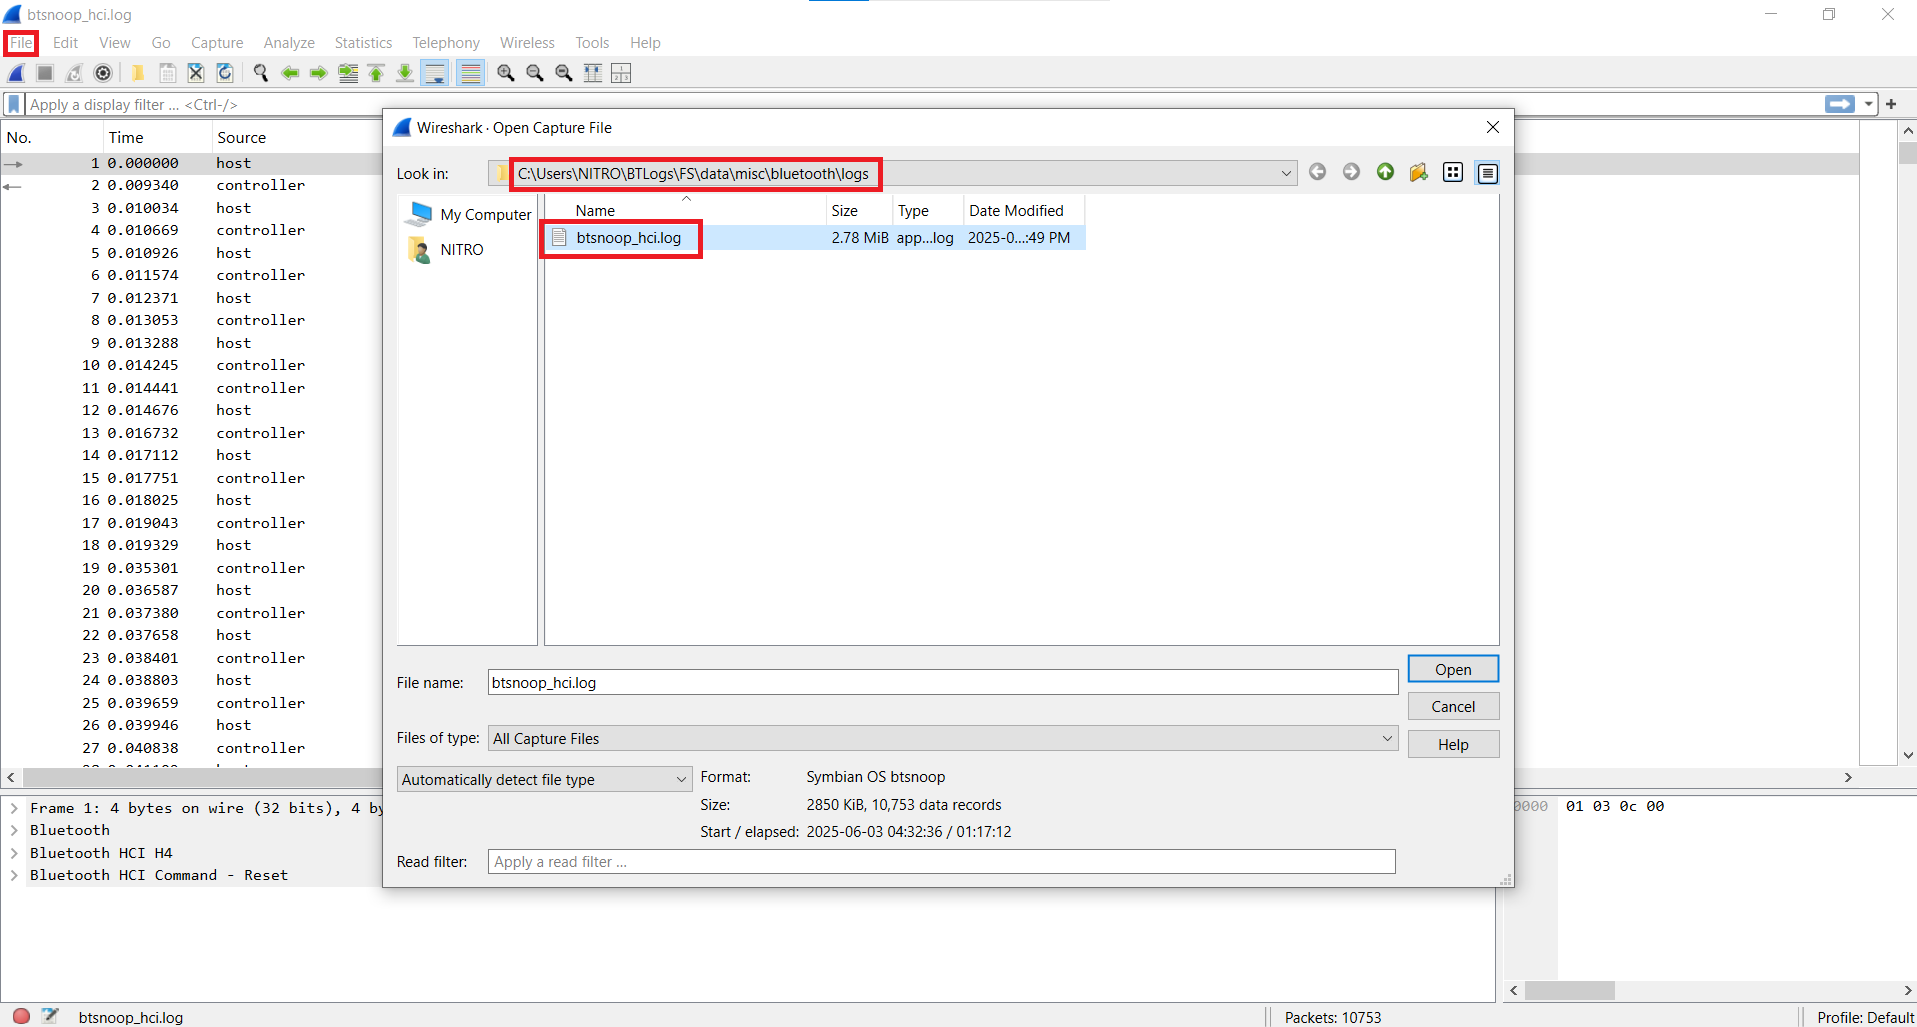Switch dialog to detail view mode
Image resolution: width=1917 pixels, height=1027 pixels.
(x=1488, y=173)
